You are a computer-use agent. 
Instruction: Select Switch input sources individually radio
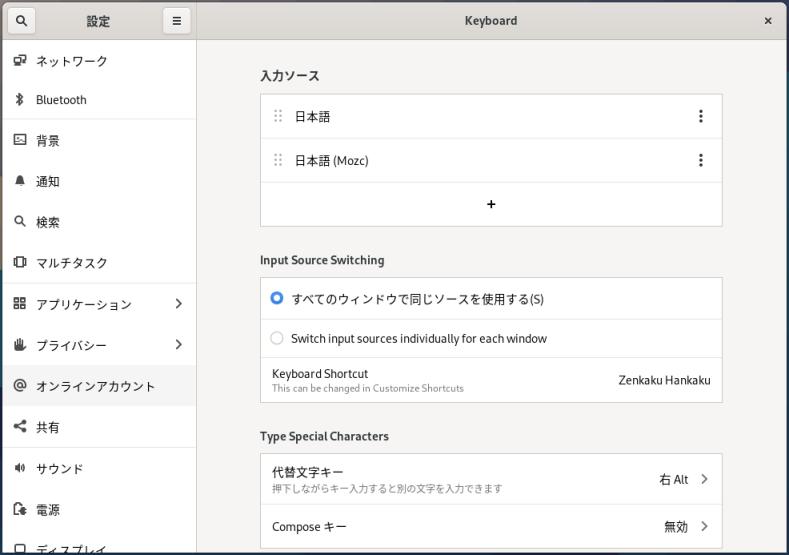pos(277,338)
